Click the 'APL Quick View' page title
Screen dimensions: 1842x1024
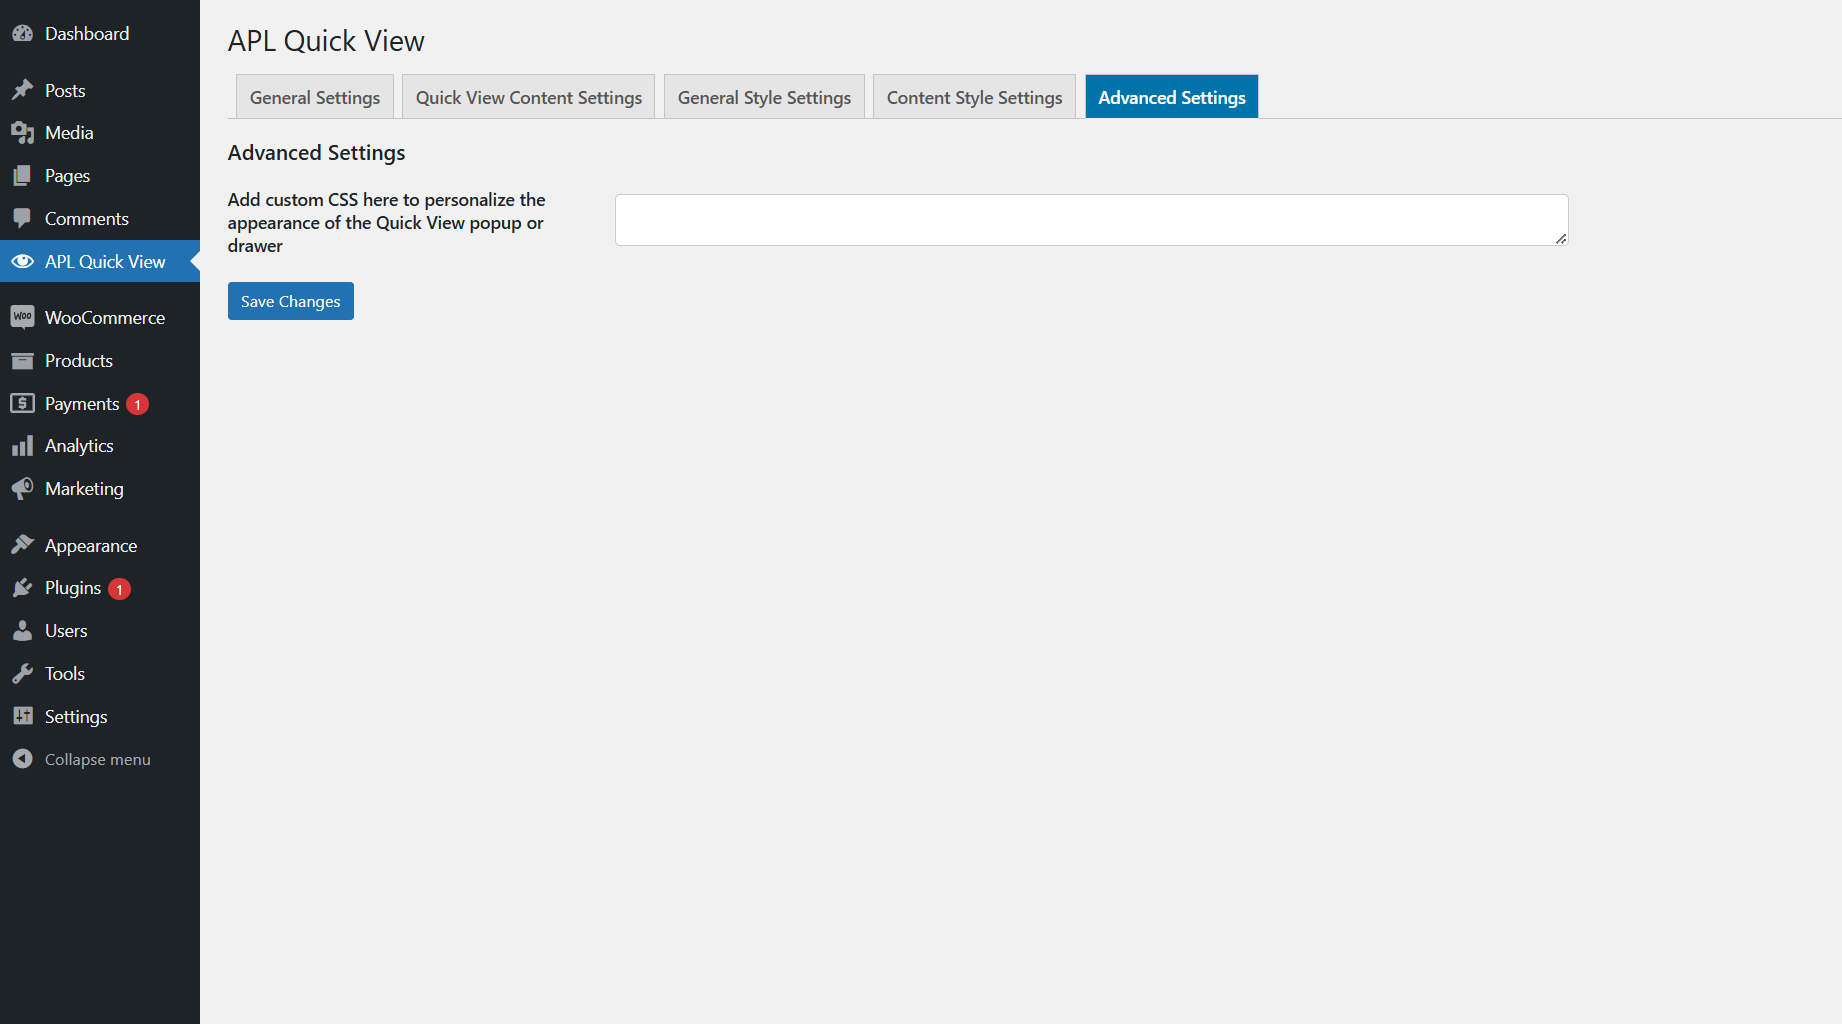click(326, 41)
